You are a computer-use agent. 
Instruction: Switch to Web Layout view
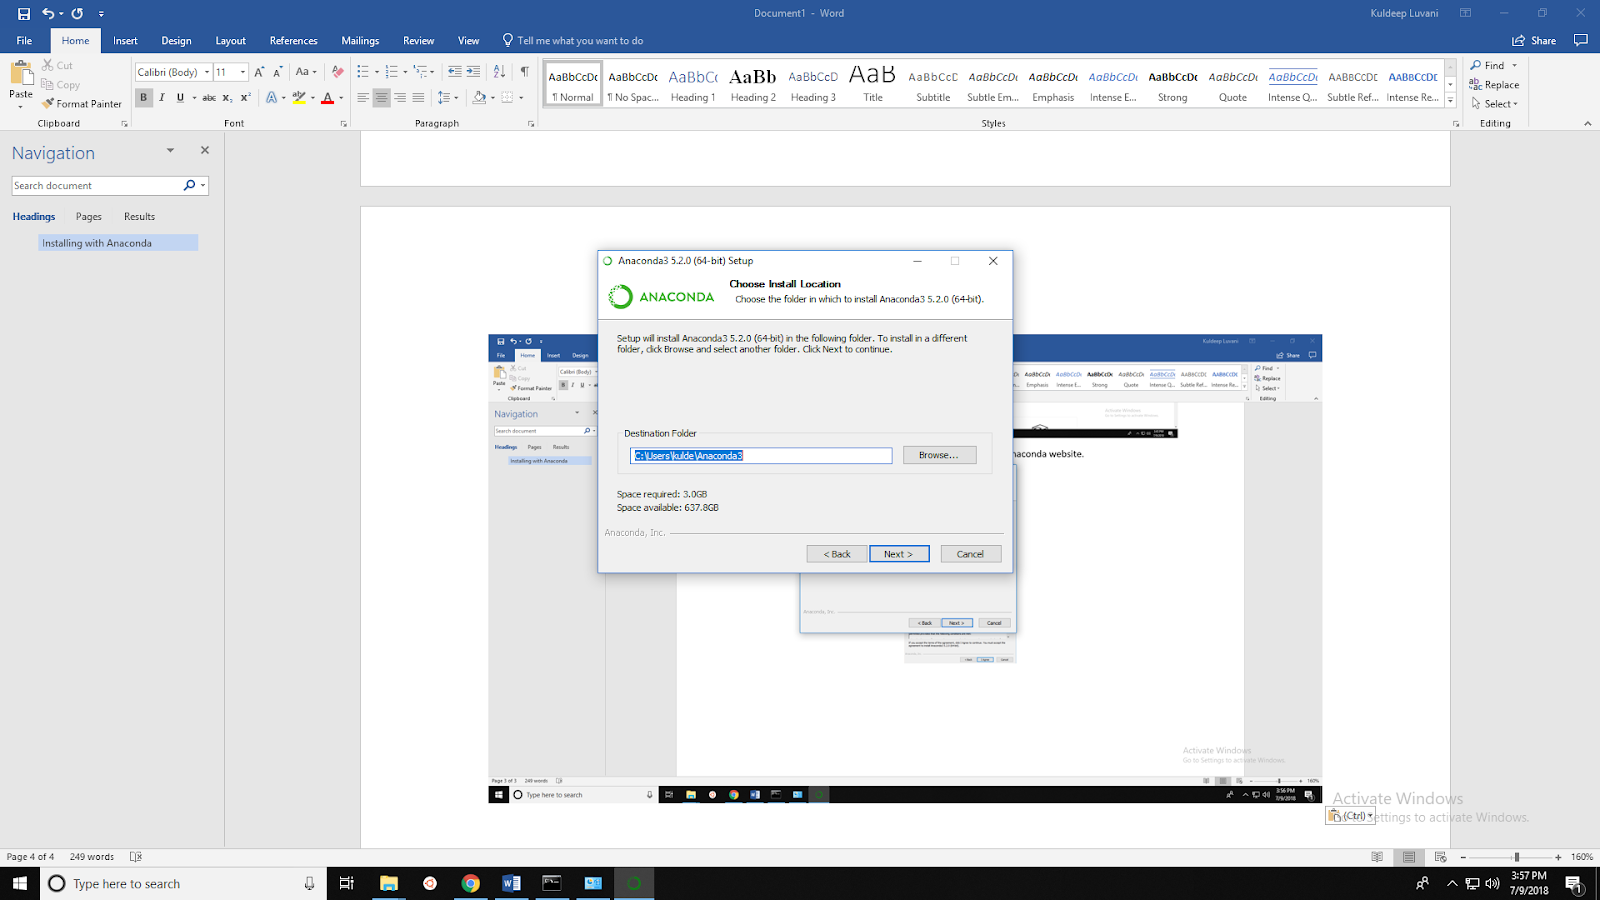coord(1440,857)
